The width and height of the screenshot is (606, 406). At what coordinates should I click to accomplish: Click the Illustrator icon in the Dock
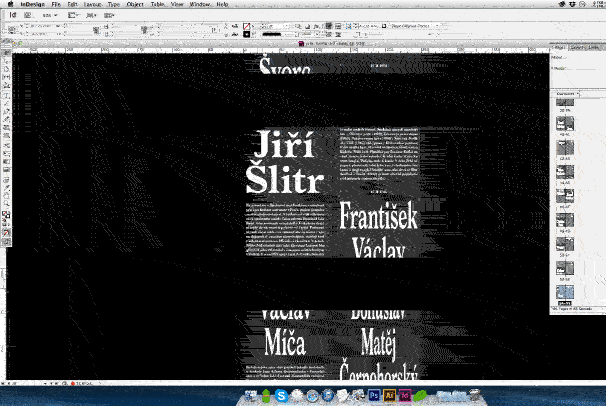pos(391,396)
